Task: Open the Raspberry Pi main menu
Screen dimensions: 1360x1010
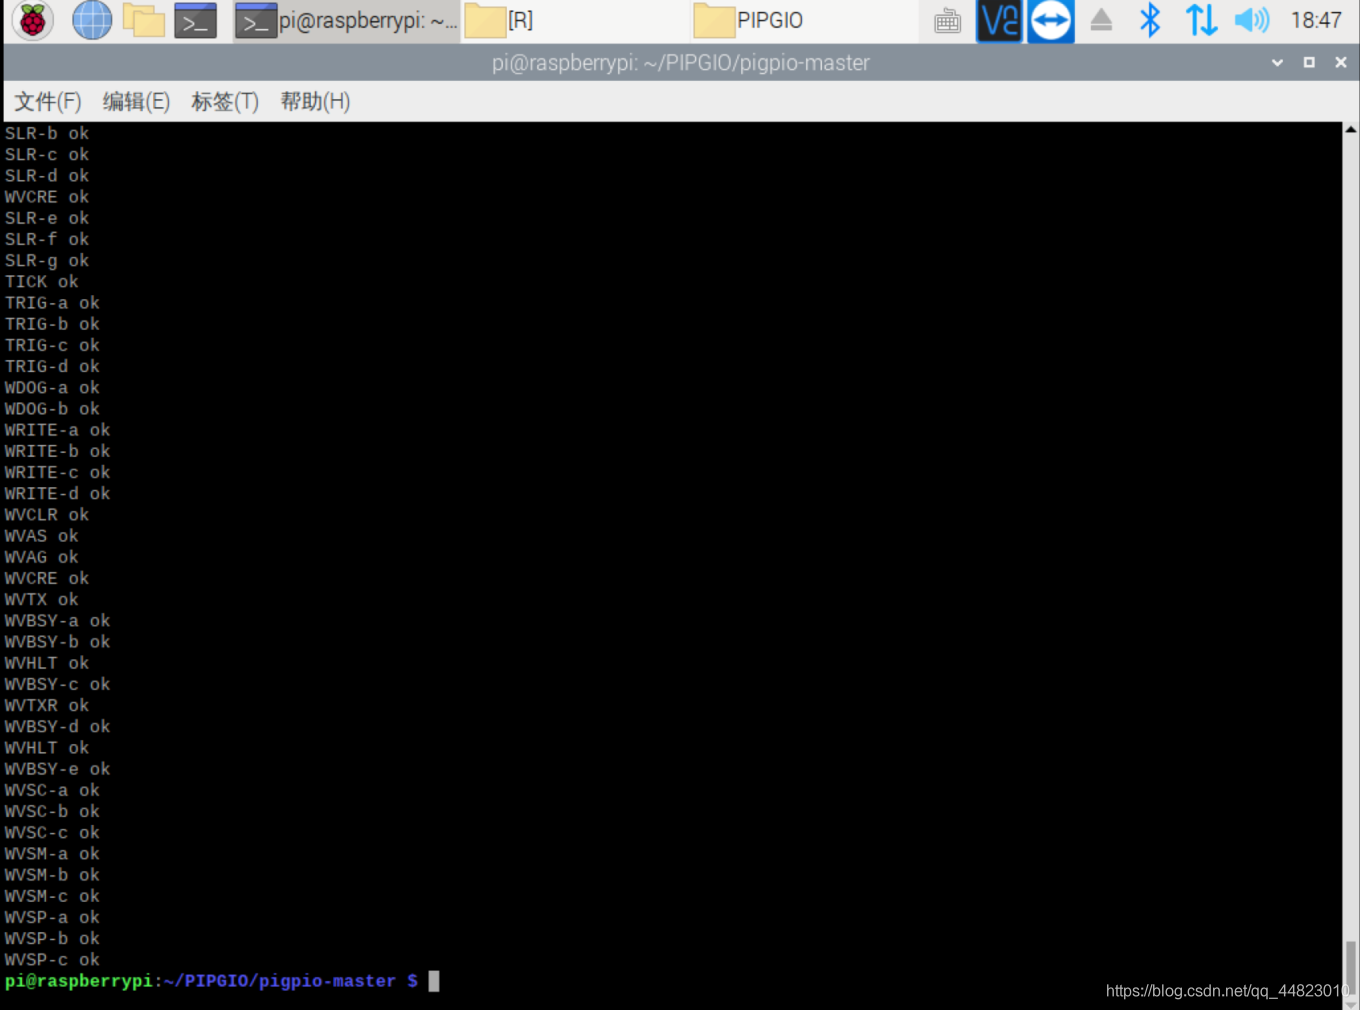Action: (32, 20)
